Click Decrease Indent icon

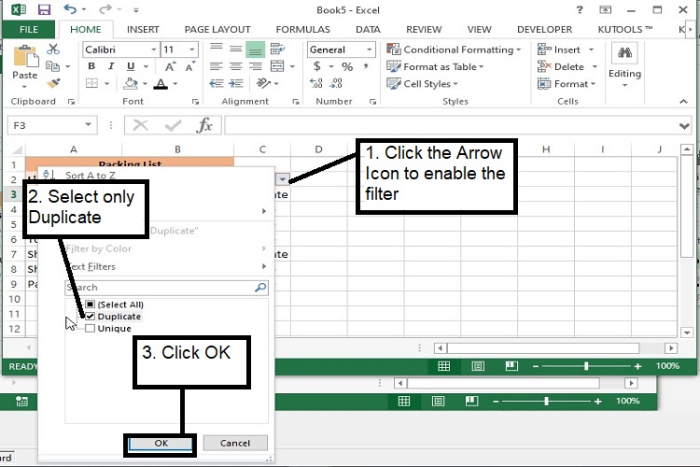coord(217,83)
